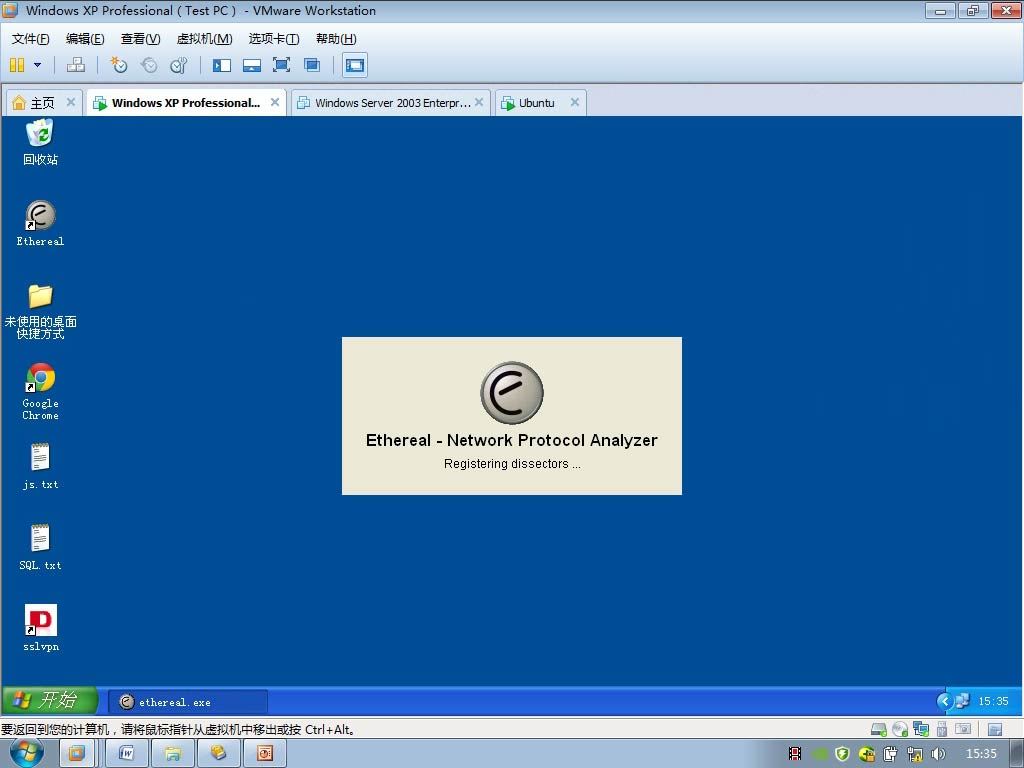Click the green shield security tray icon
Viewport: 1024px width, 768px height.
coord(842,754)
